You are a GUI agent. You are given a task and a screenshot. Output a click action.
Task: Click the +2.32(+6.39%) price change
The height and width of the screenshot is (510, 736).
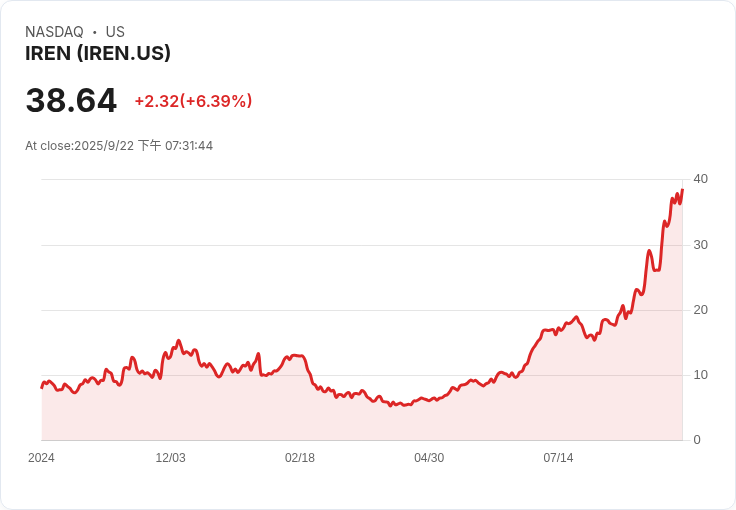point(193,101)
